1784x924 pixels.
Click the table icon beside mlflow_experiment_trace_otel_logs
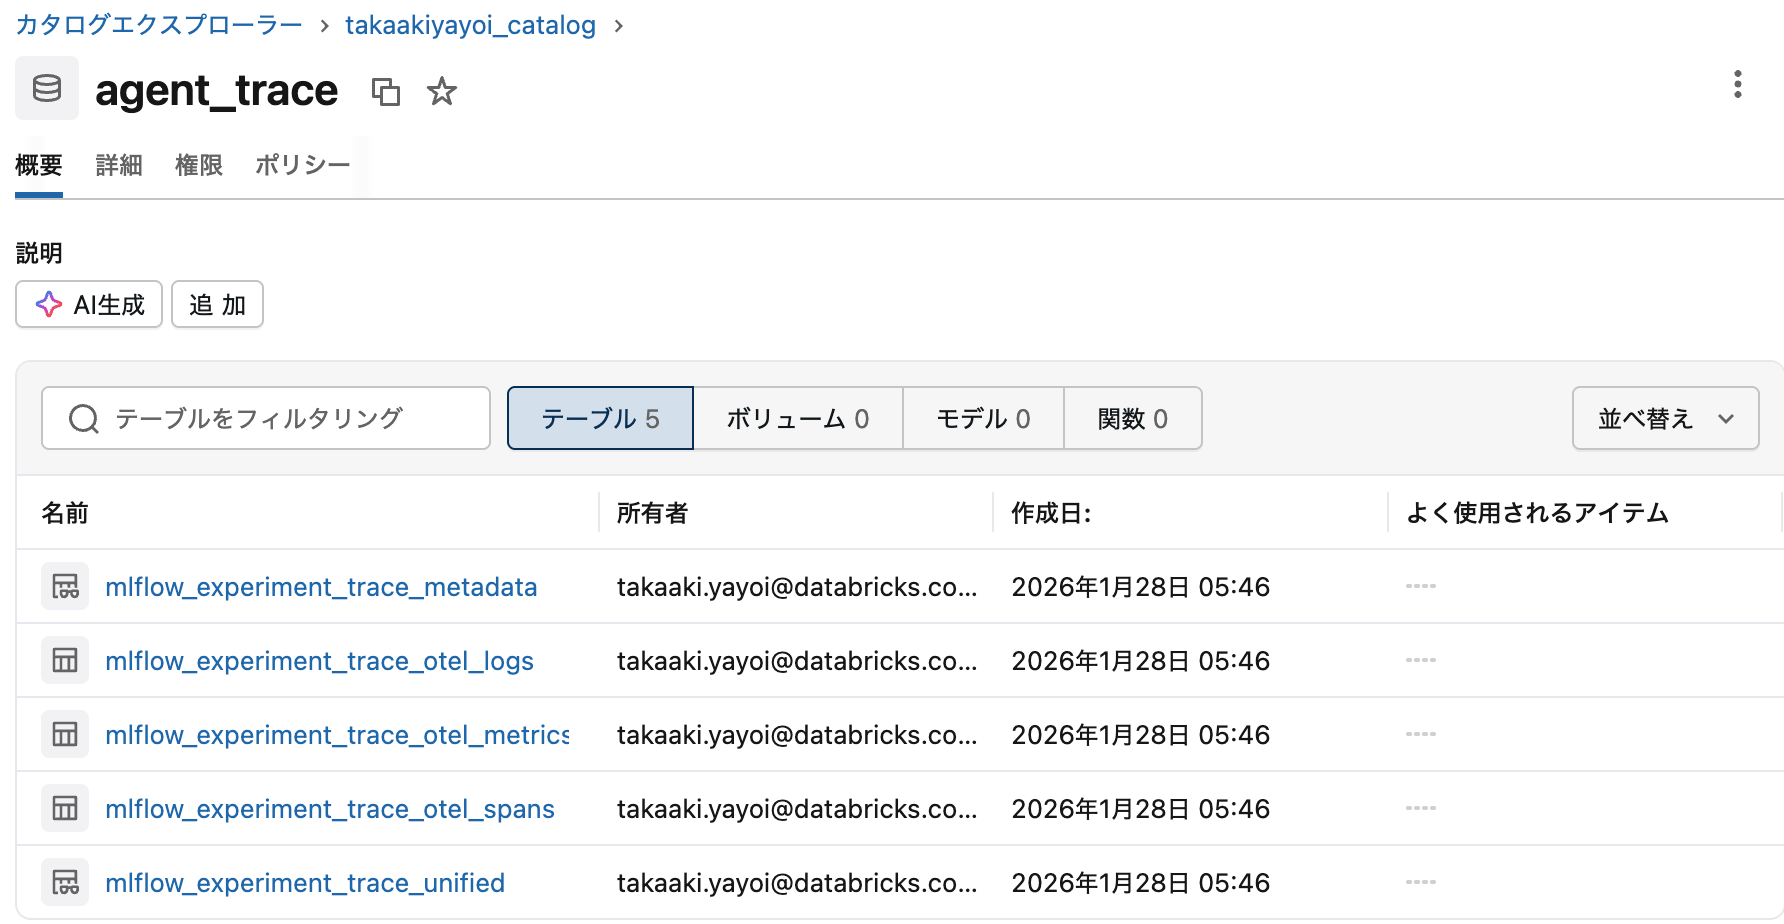coord(64,660)
